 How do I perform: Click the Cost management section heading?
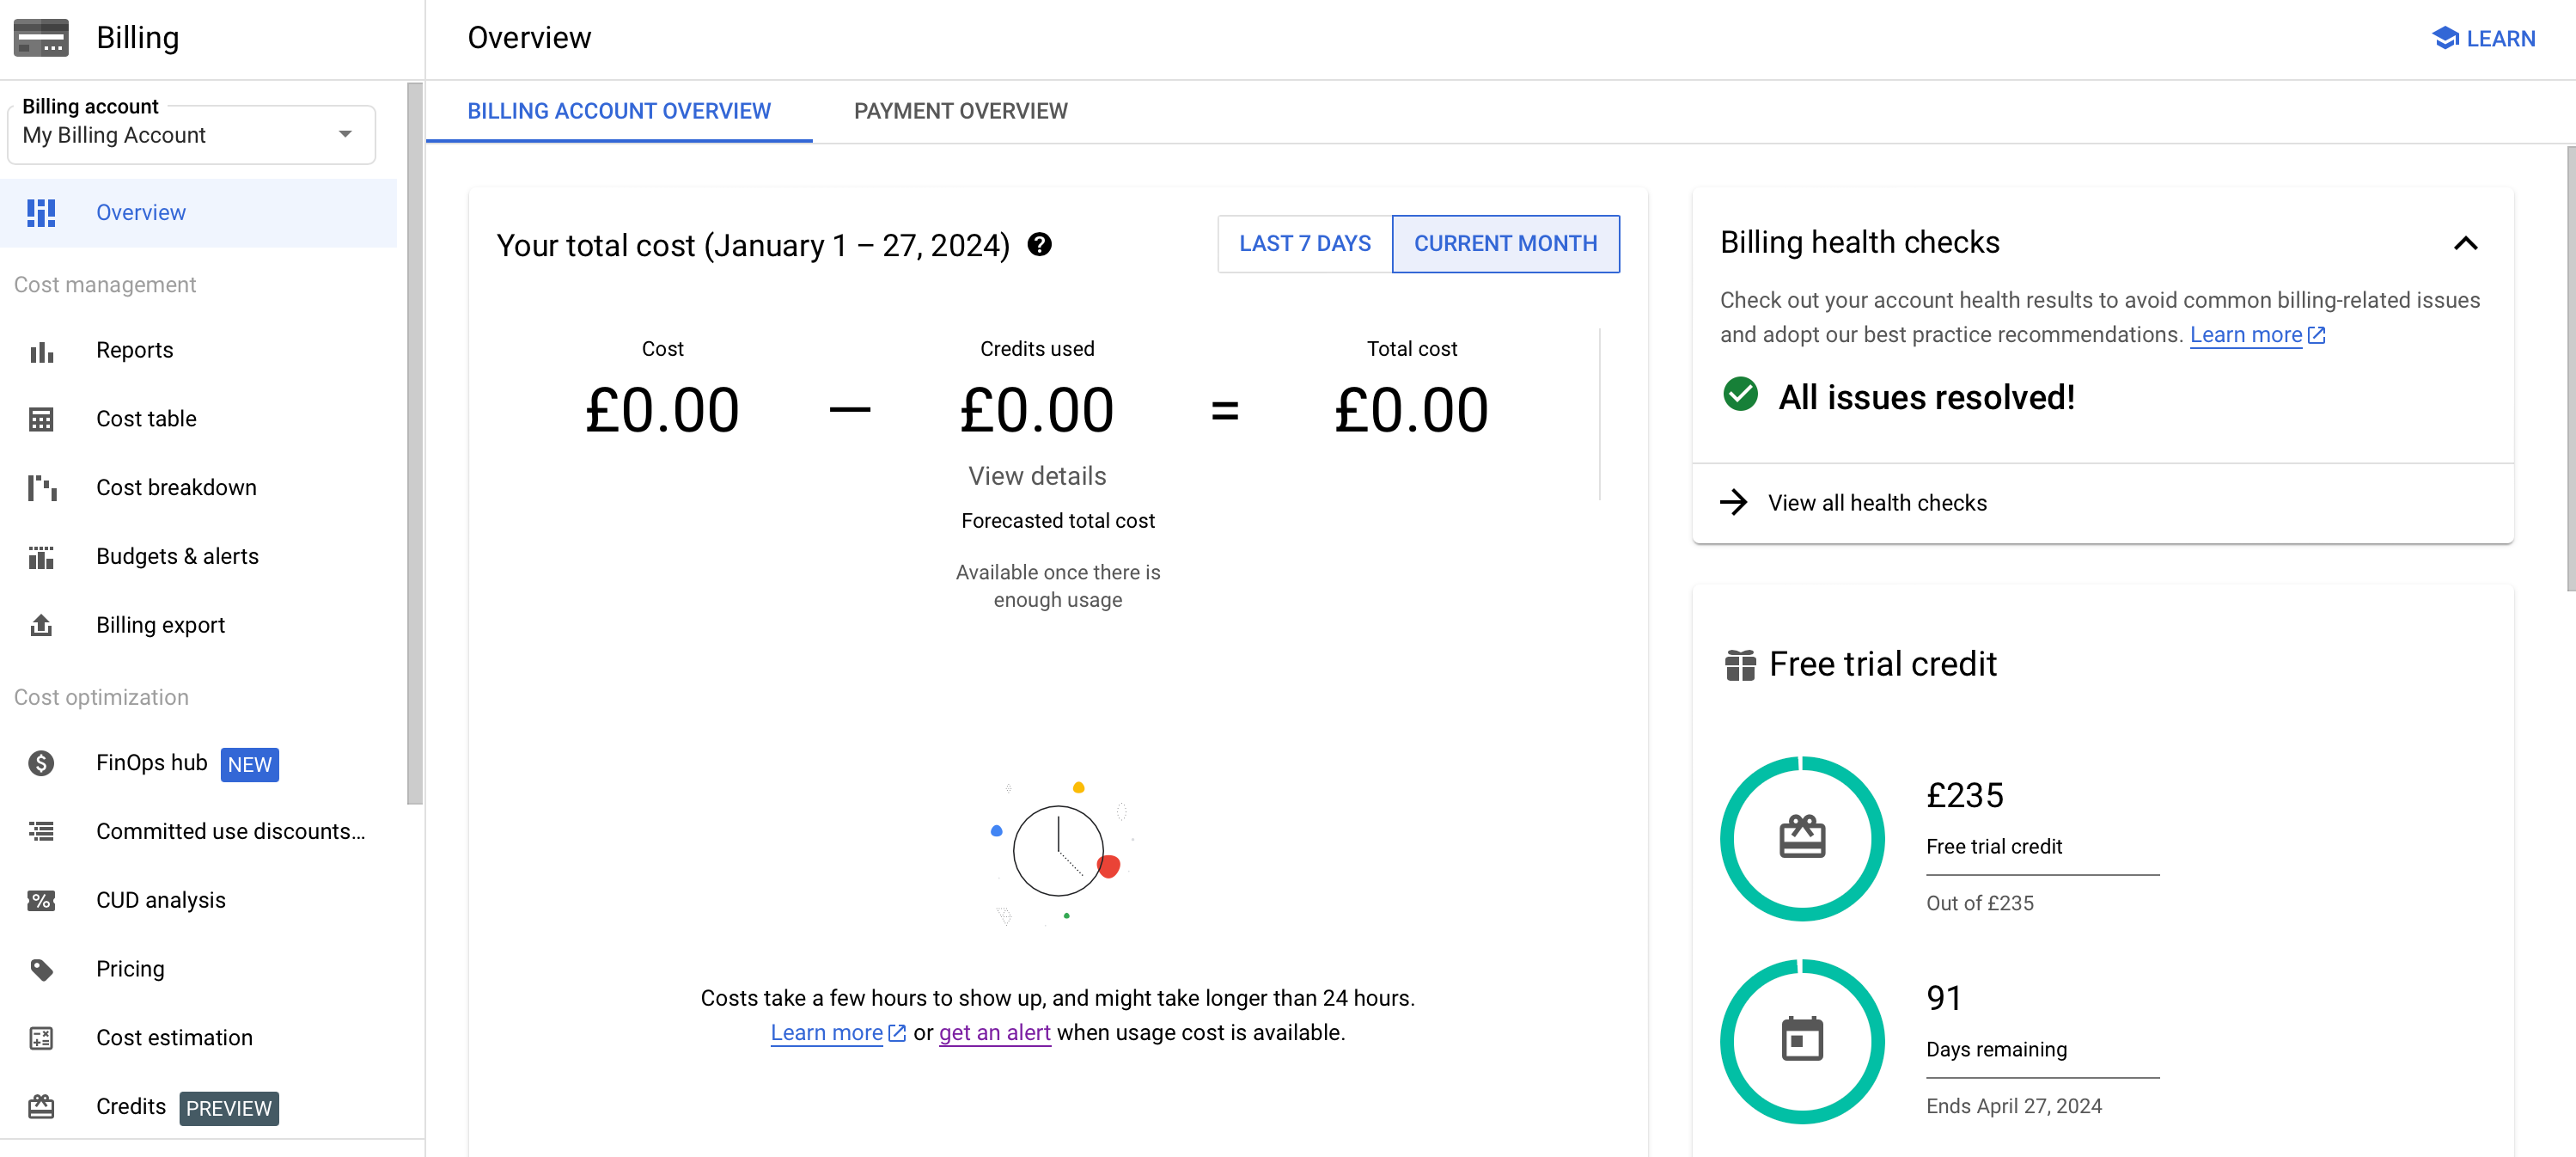(105, 285)
